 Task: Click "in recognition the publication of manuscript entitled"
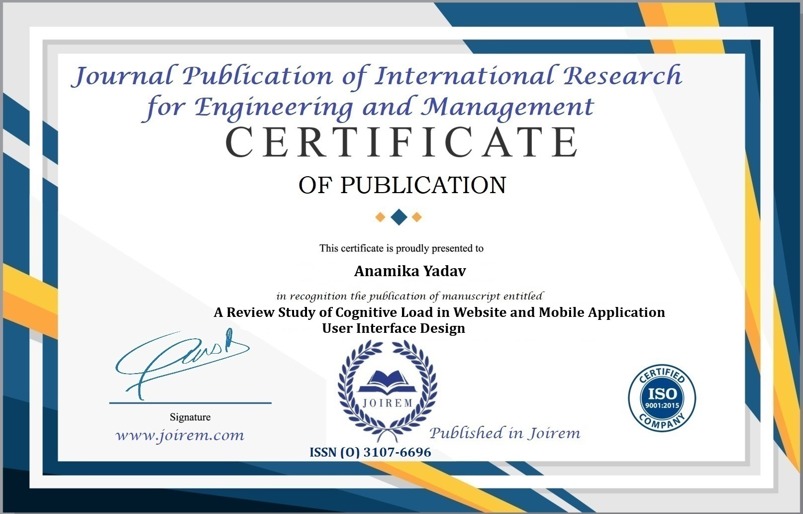410,296
